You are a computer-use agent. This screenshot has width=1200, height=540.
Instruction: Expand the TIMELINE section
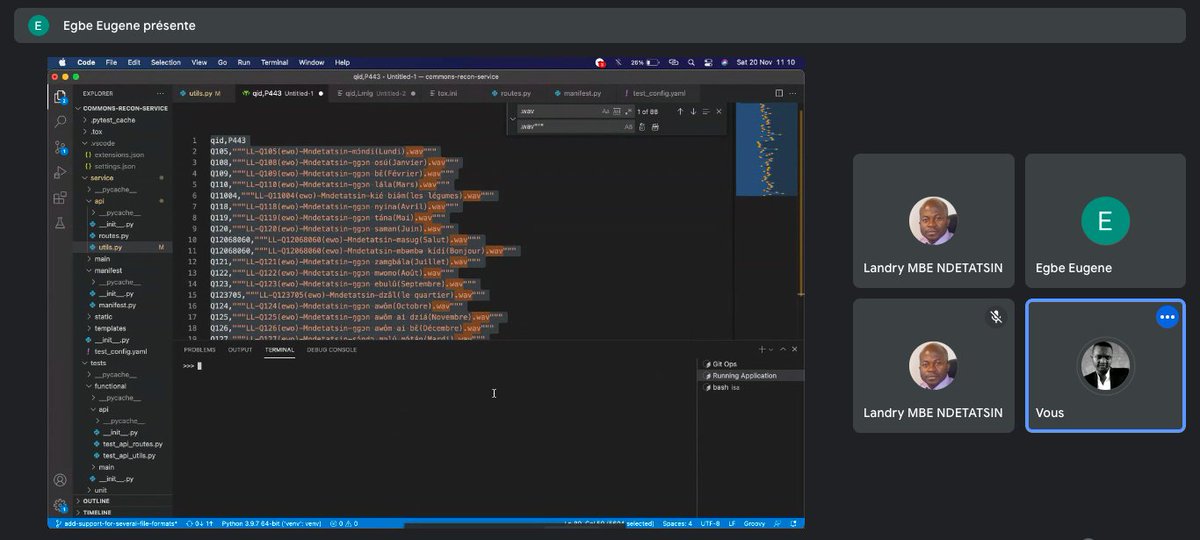tap(97, 512)
